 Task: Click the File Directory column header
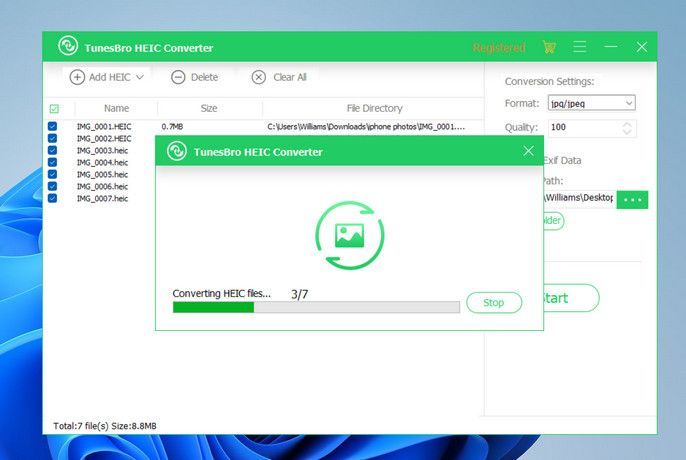coord(374,108)
